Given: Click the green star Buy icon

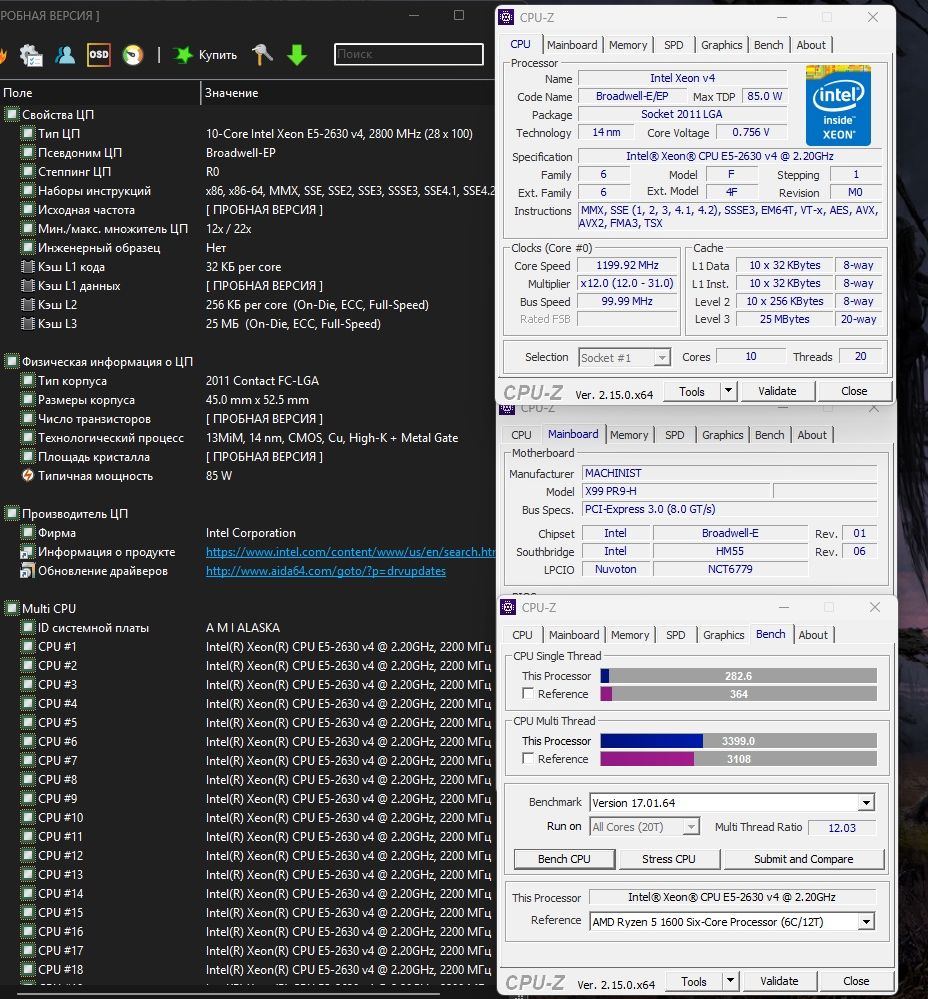Looking at the screenshot, I should point(183,55).
